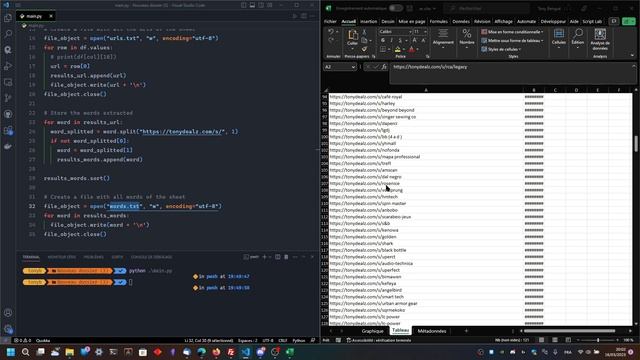Click the fill color bucket swatch
This screenshot has width=640, height=360.
(x=398, y=49)
